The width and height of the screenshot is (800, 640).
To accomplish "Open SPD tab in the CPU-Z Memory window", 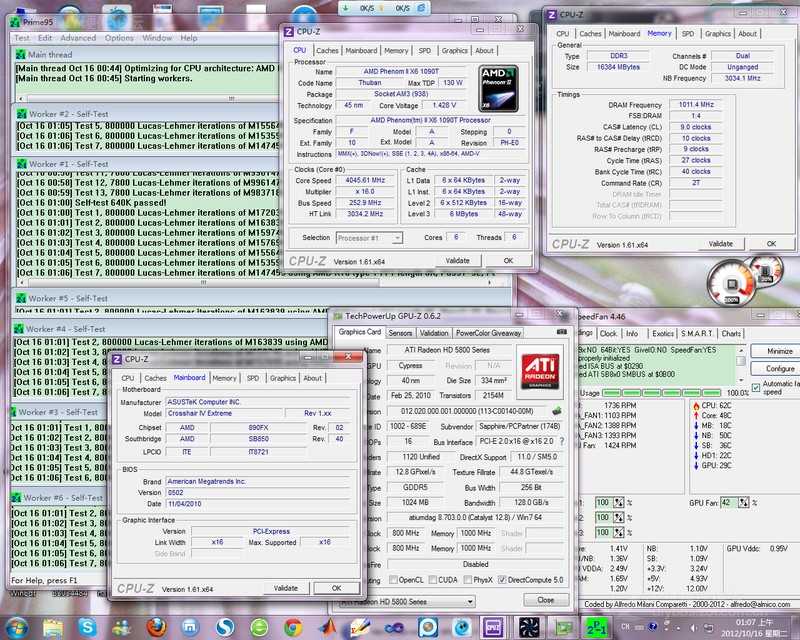I will tap(688, 34).
